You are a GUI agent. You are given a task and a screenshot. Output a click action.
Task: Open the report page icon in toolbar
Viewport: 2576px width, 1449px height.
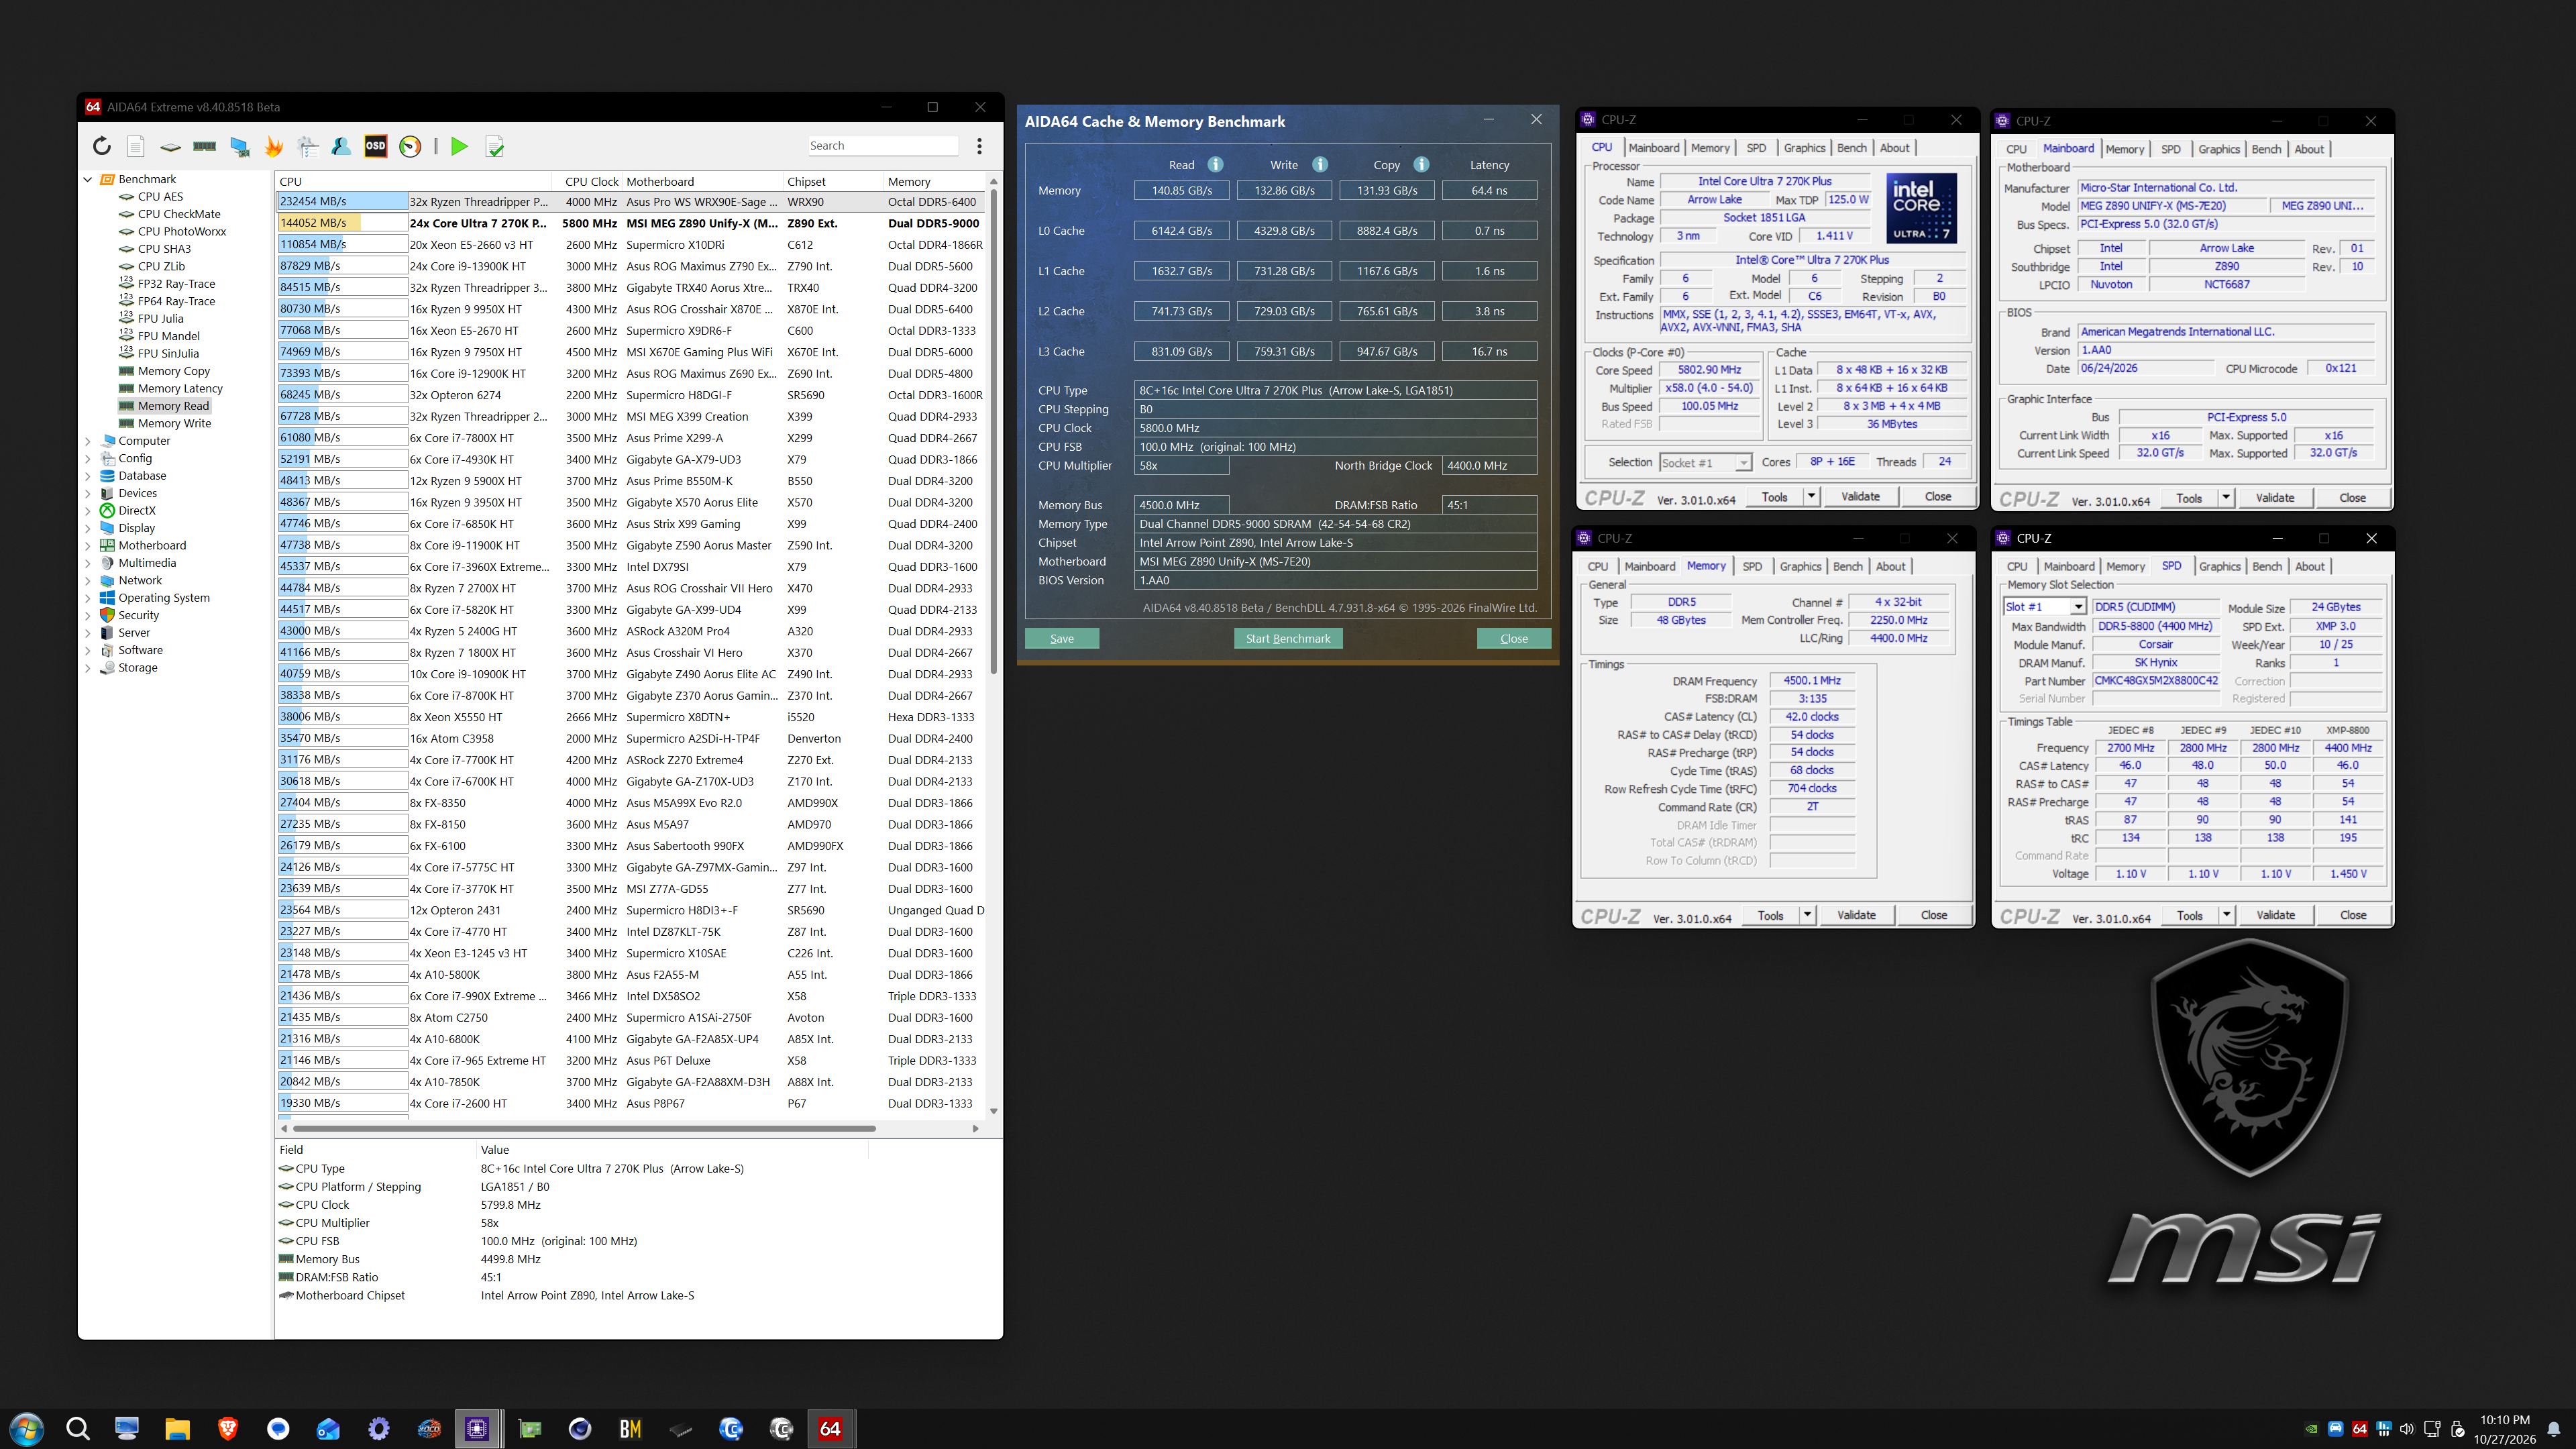(x=136, y=146)
